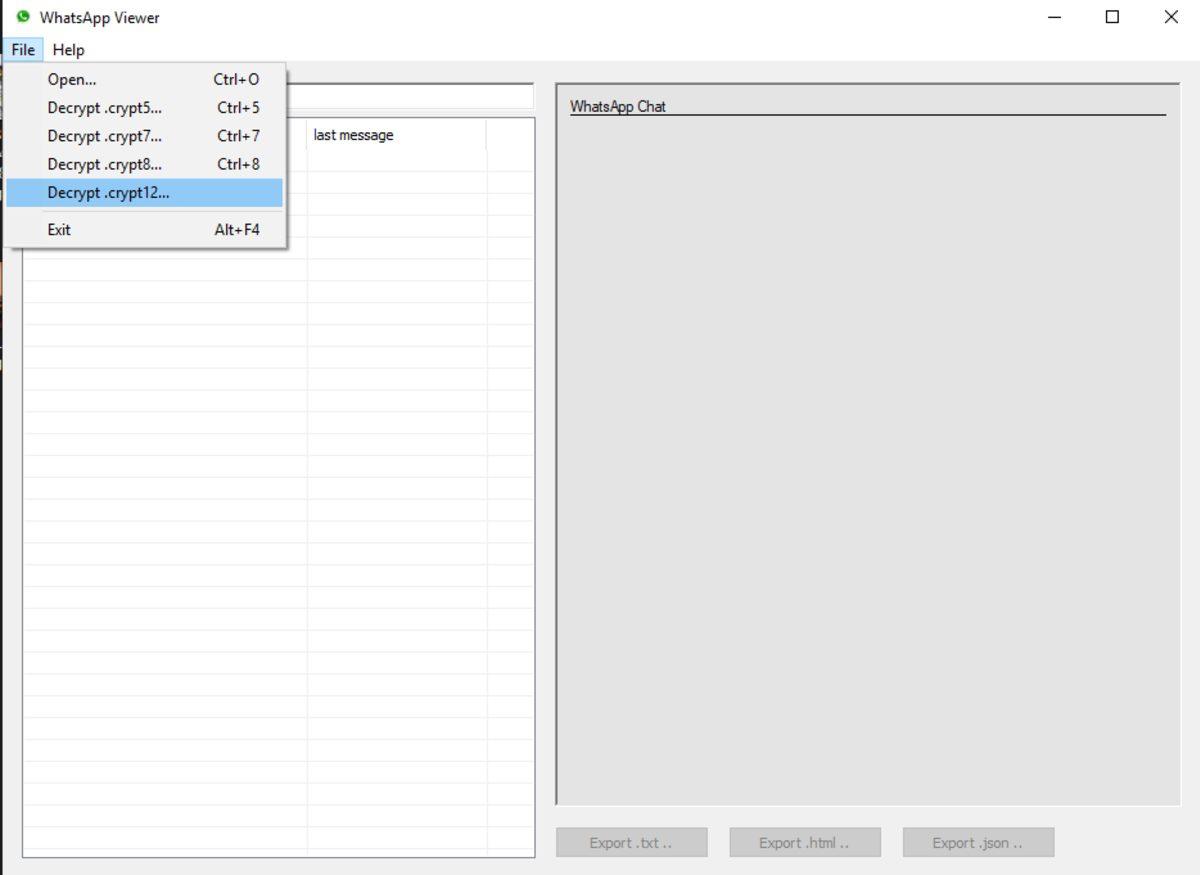Viewport: 1200px width, 875px height.
Task: Sort by the last message column header
Action: (395, 135)
